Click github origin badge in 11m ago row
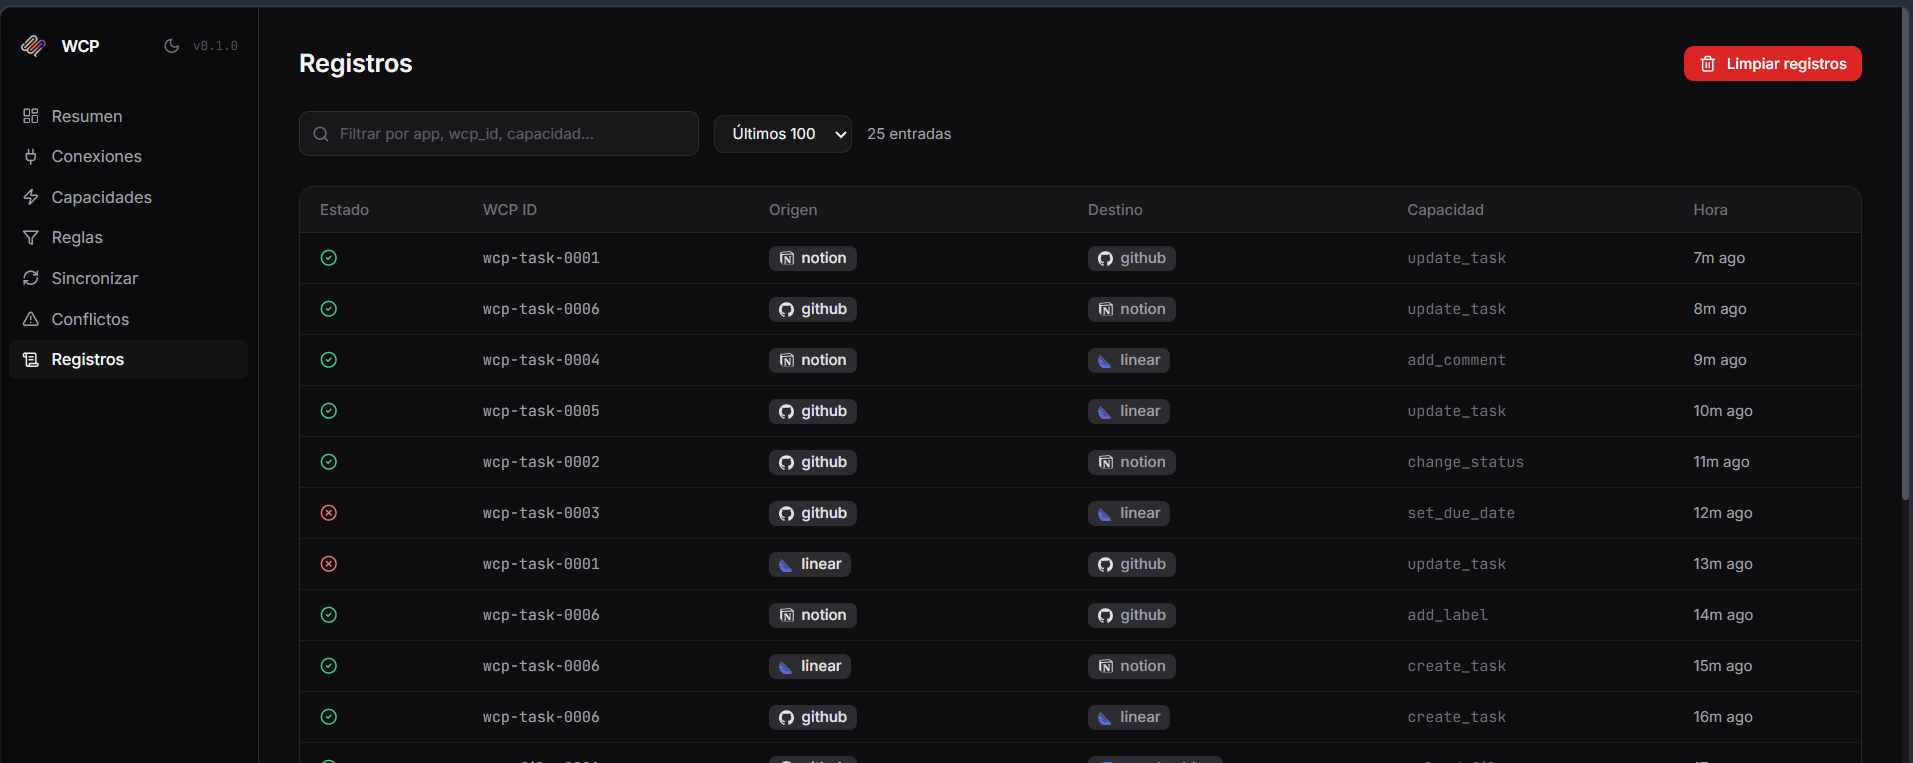The height and width of the screenshot is (763, 1913). pyautogui.click(x=812, y=462)
